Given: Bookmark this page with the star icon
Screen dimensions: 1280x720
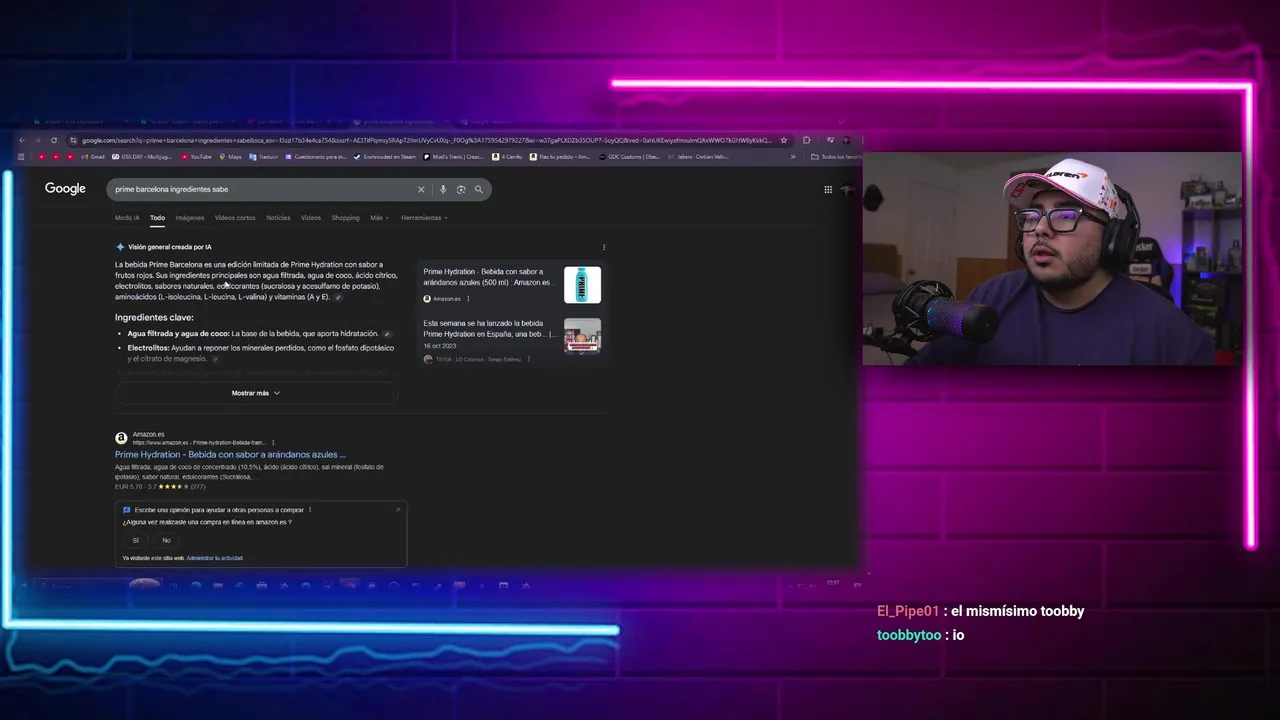Looking at the screenshot, I should pos(784,140).
